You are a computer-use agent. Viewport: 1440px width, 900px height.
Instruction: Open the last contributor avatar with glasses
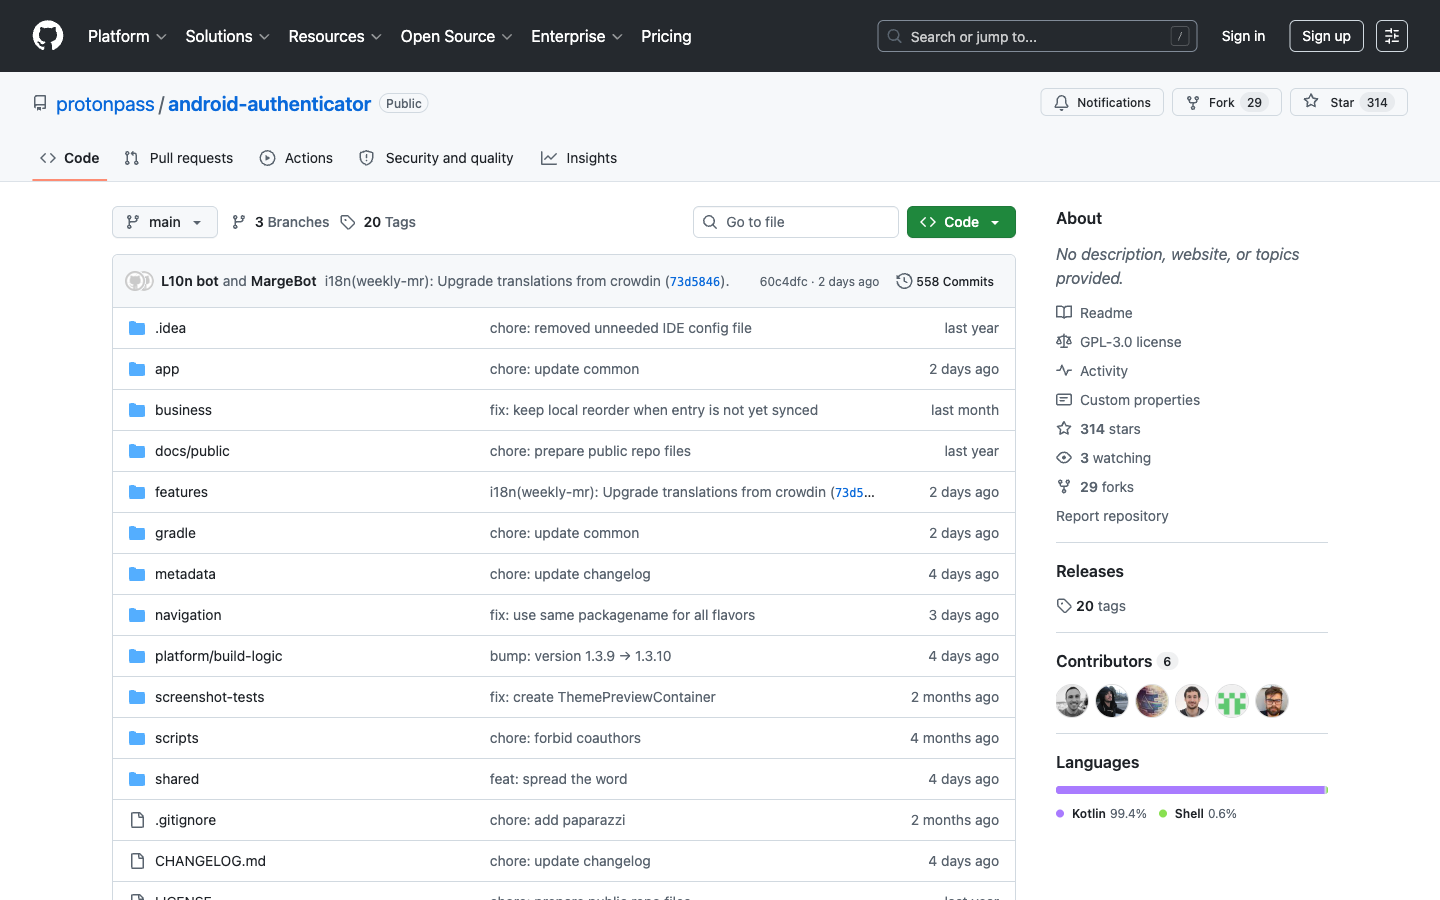click(x=1272, y=701)
